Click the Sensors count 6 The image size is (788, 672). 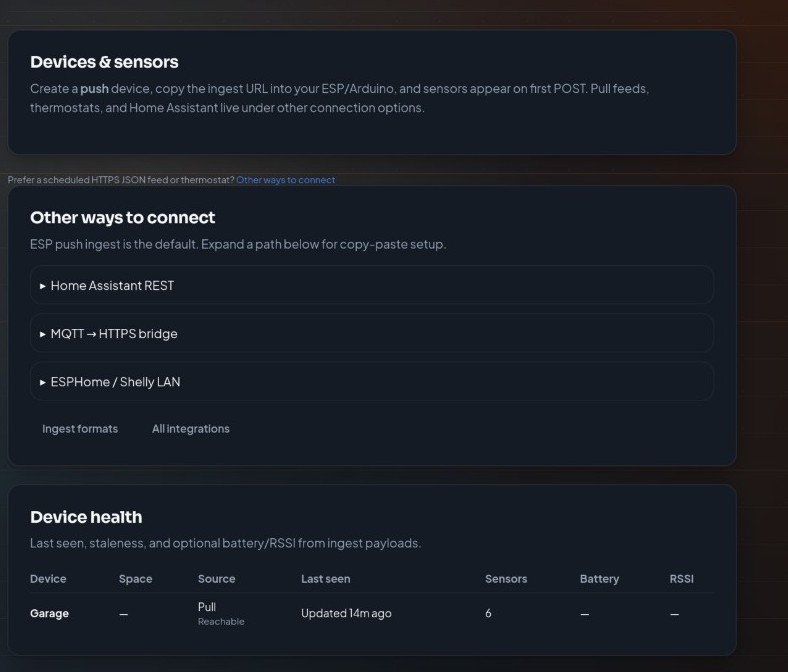[488, 613]
